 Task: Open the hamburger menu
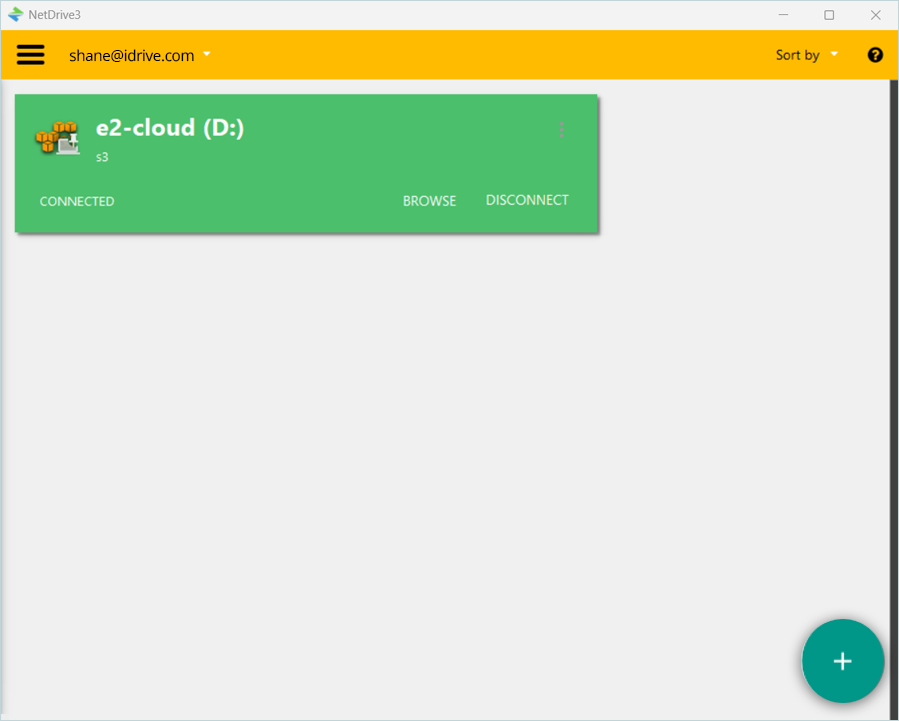pos(30,55)
